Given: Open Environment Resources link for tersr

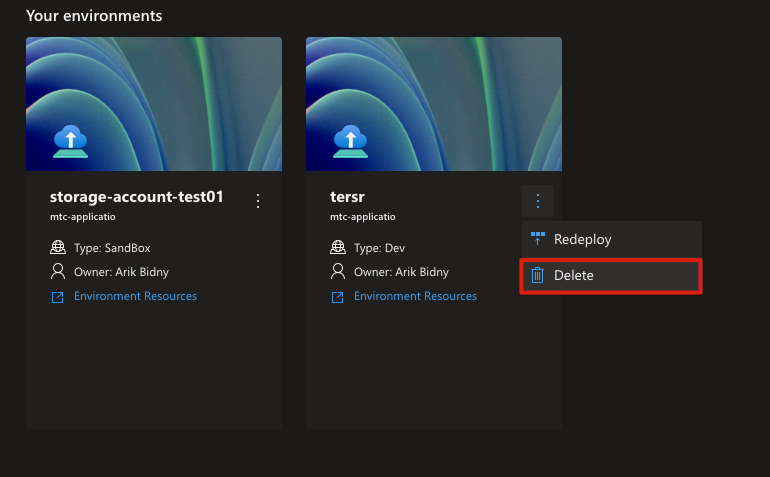Looking at the screenshot, I should point(415,296).
